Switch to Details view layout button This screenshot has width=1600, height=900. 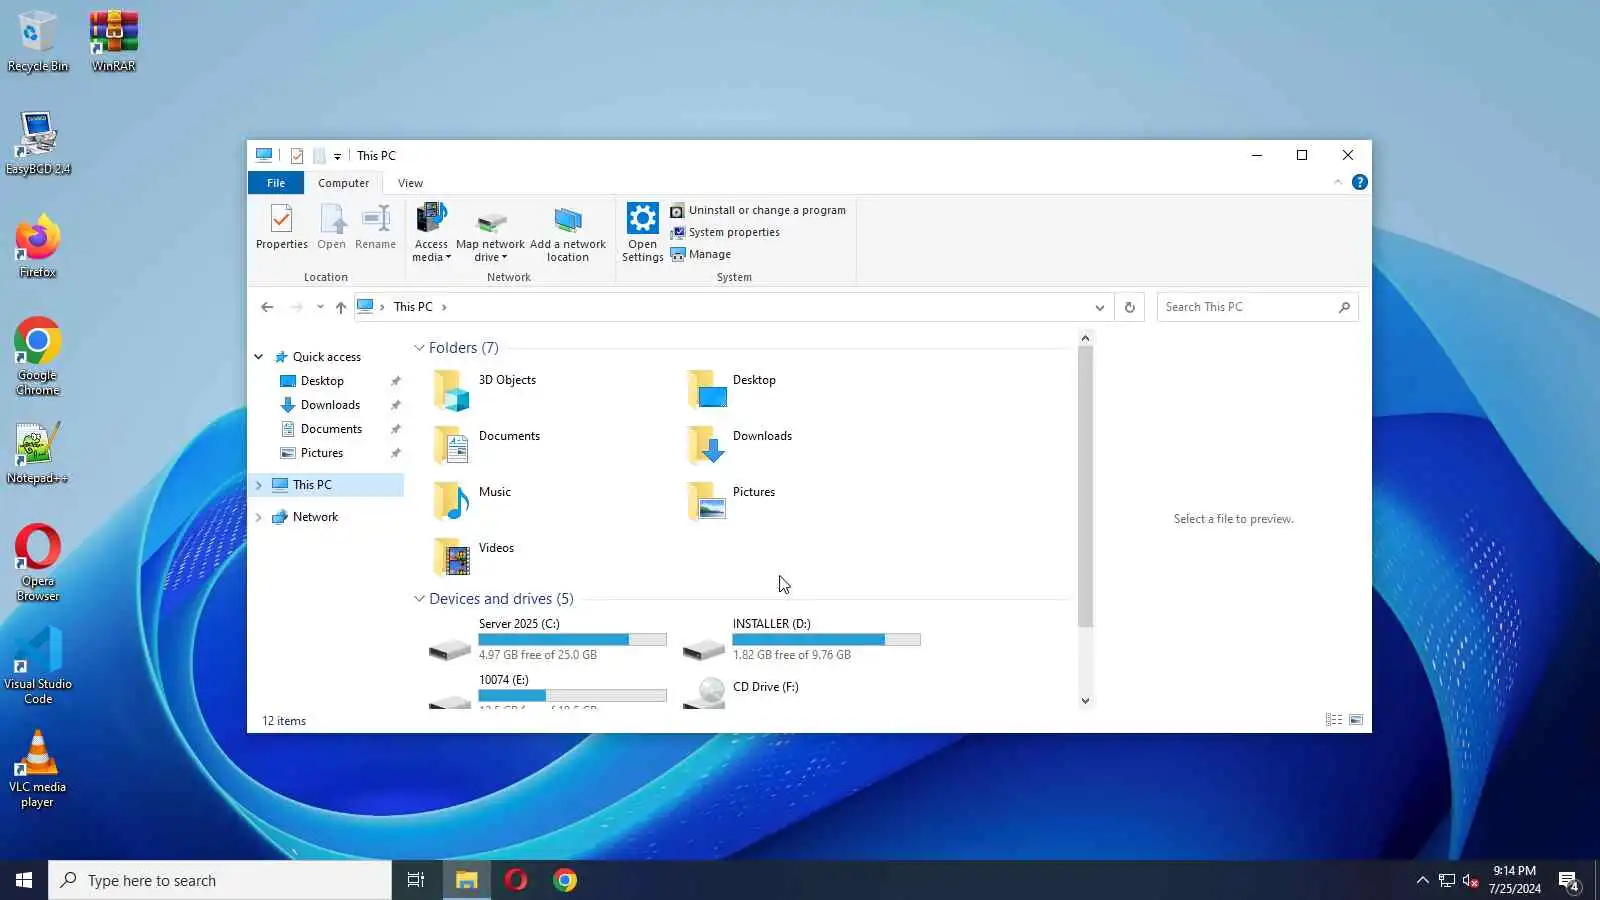coord(1334,720)
